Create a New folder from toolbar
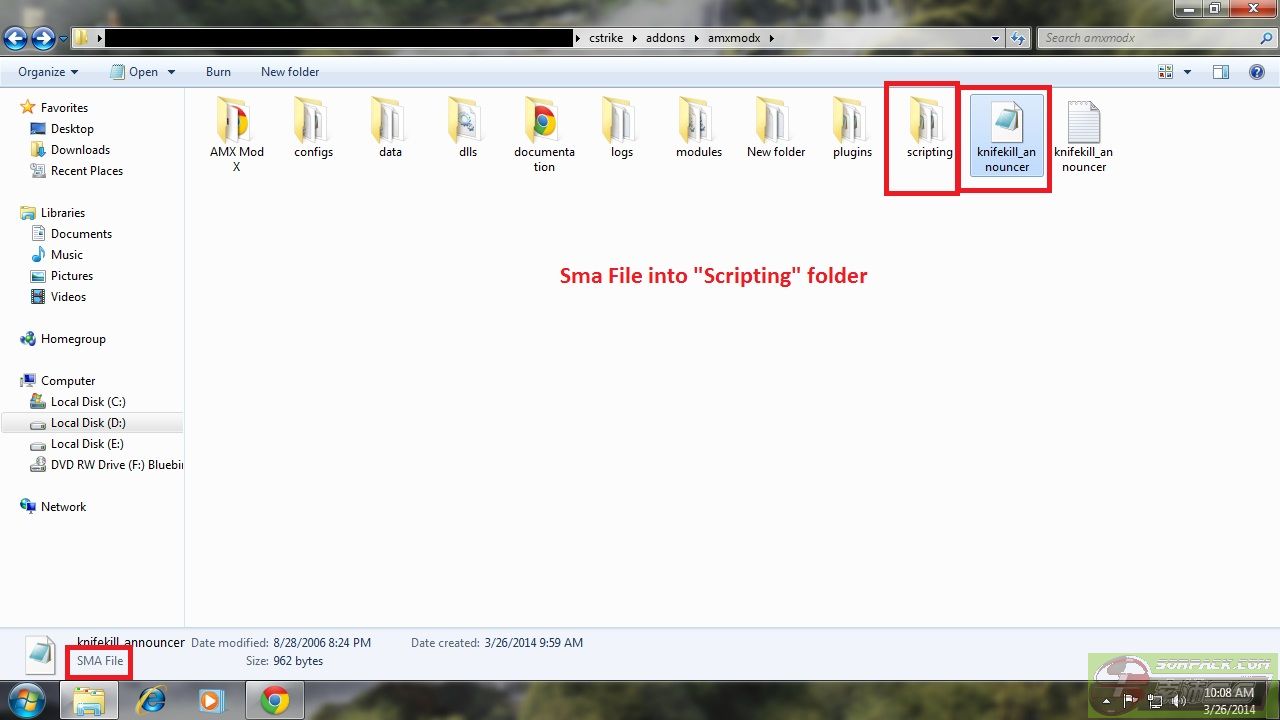Viewport: 1280px width, 720px height. click(290, 72)
